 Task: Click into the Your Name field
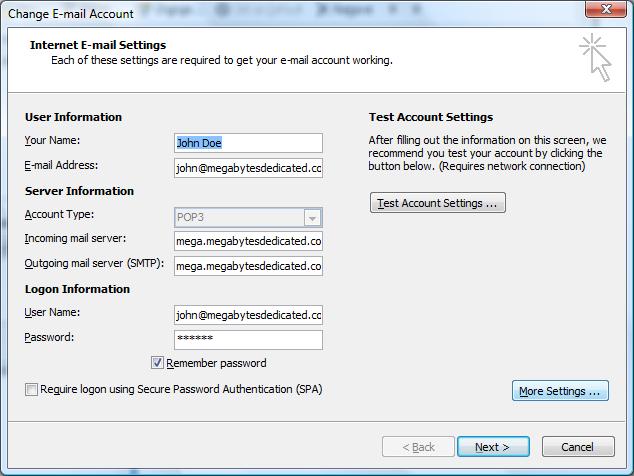248,143
